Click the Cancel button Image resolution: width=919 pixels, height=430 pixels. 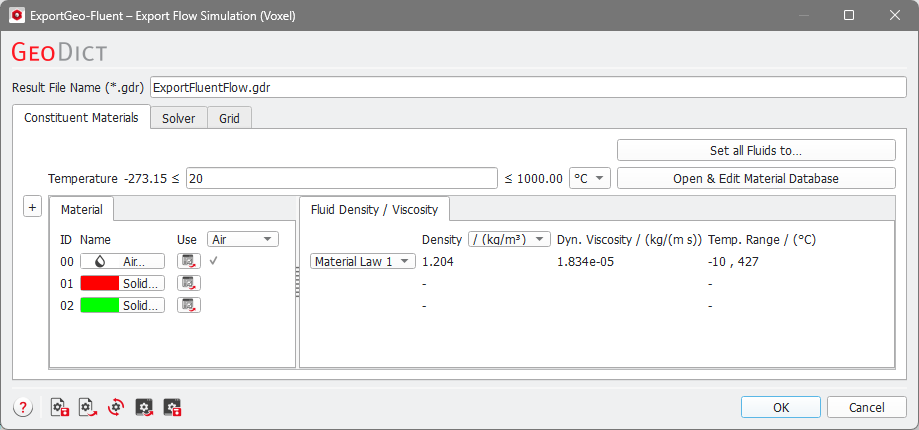[x=867, y=407]
